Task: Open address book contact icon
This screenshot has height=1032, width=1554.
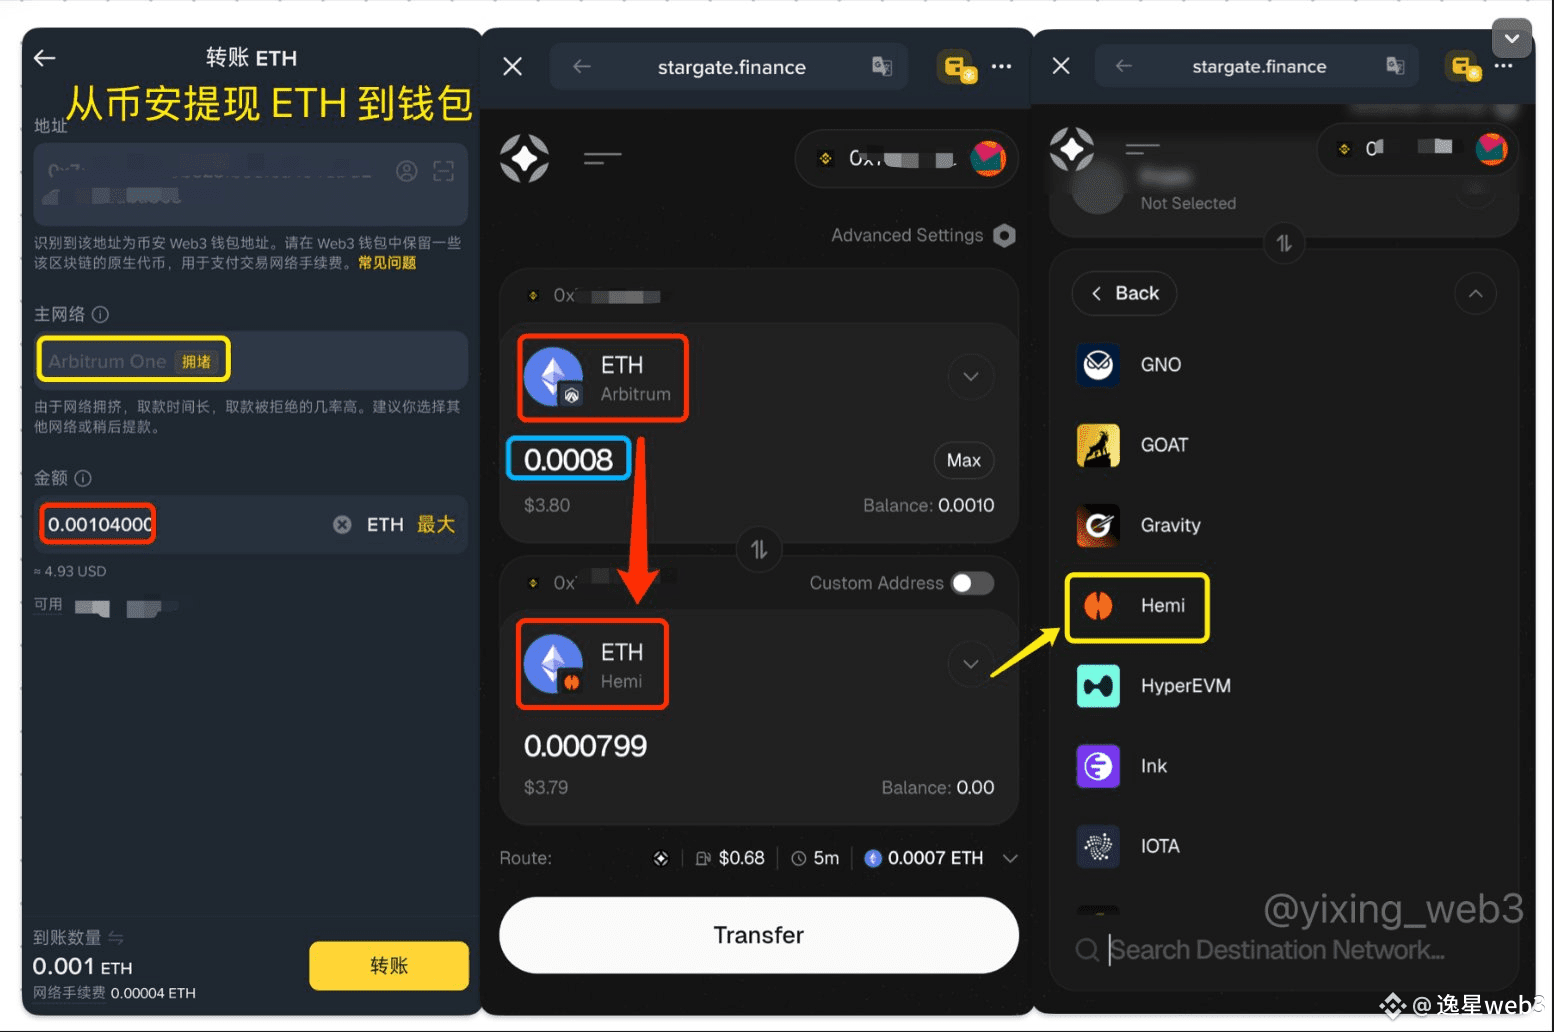Action: [407, 171]
